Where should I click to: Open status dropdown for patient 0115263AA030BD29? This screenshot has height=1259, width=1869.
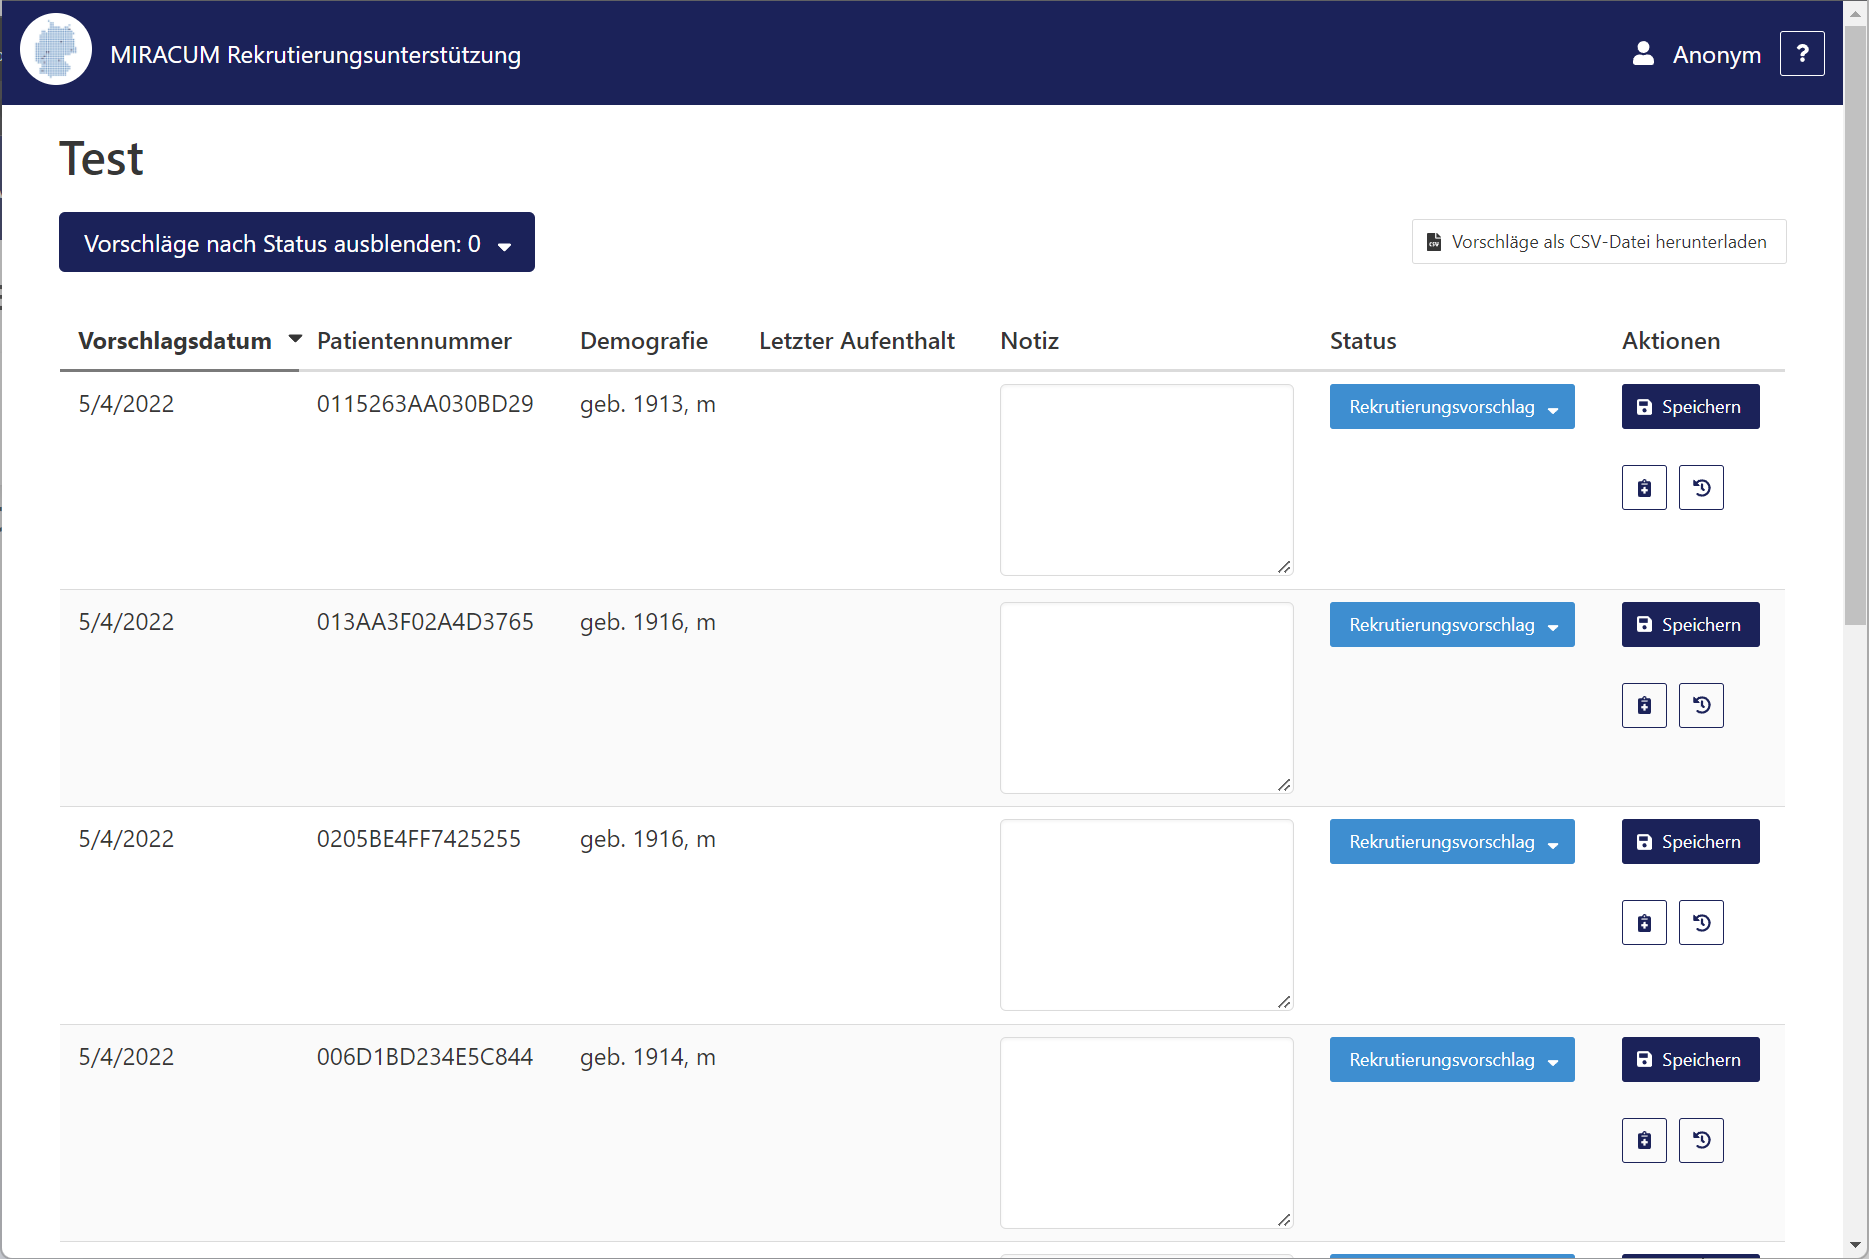1452,407
